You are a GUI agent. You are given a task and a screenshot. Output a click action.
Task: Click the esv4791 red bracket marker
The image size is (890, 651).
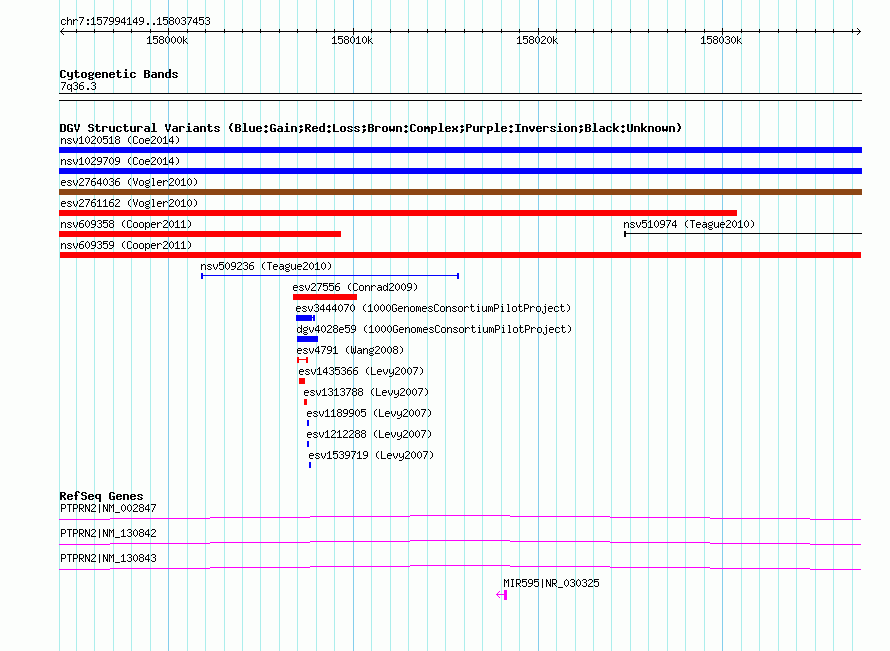(x=303, y=360)
